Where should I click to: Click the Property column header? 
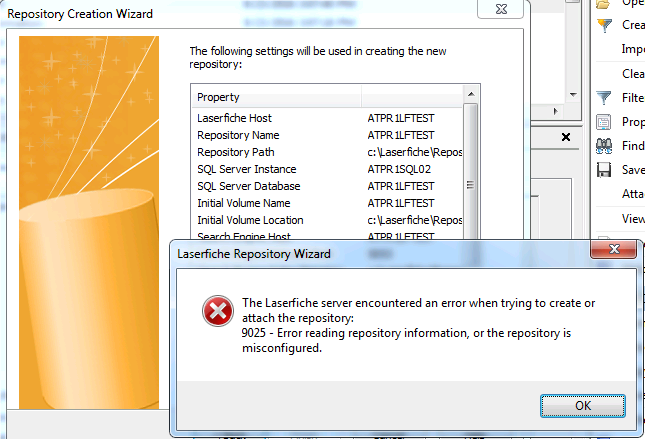click(x=276, y=97)
